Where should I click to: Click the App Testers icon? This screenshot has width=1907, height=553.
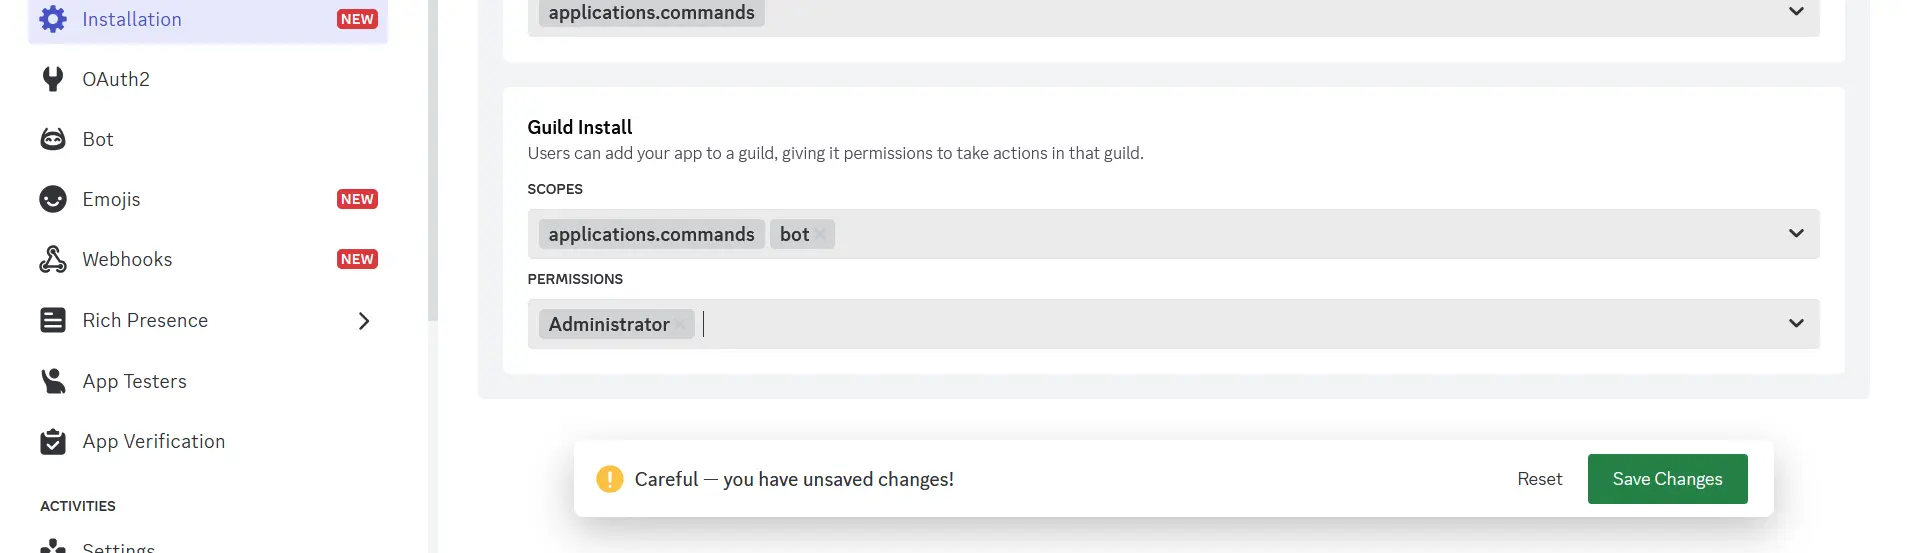coord(52,381)
